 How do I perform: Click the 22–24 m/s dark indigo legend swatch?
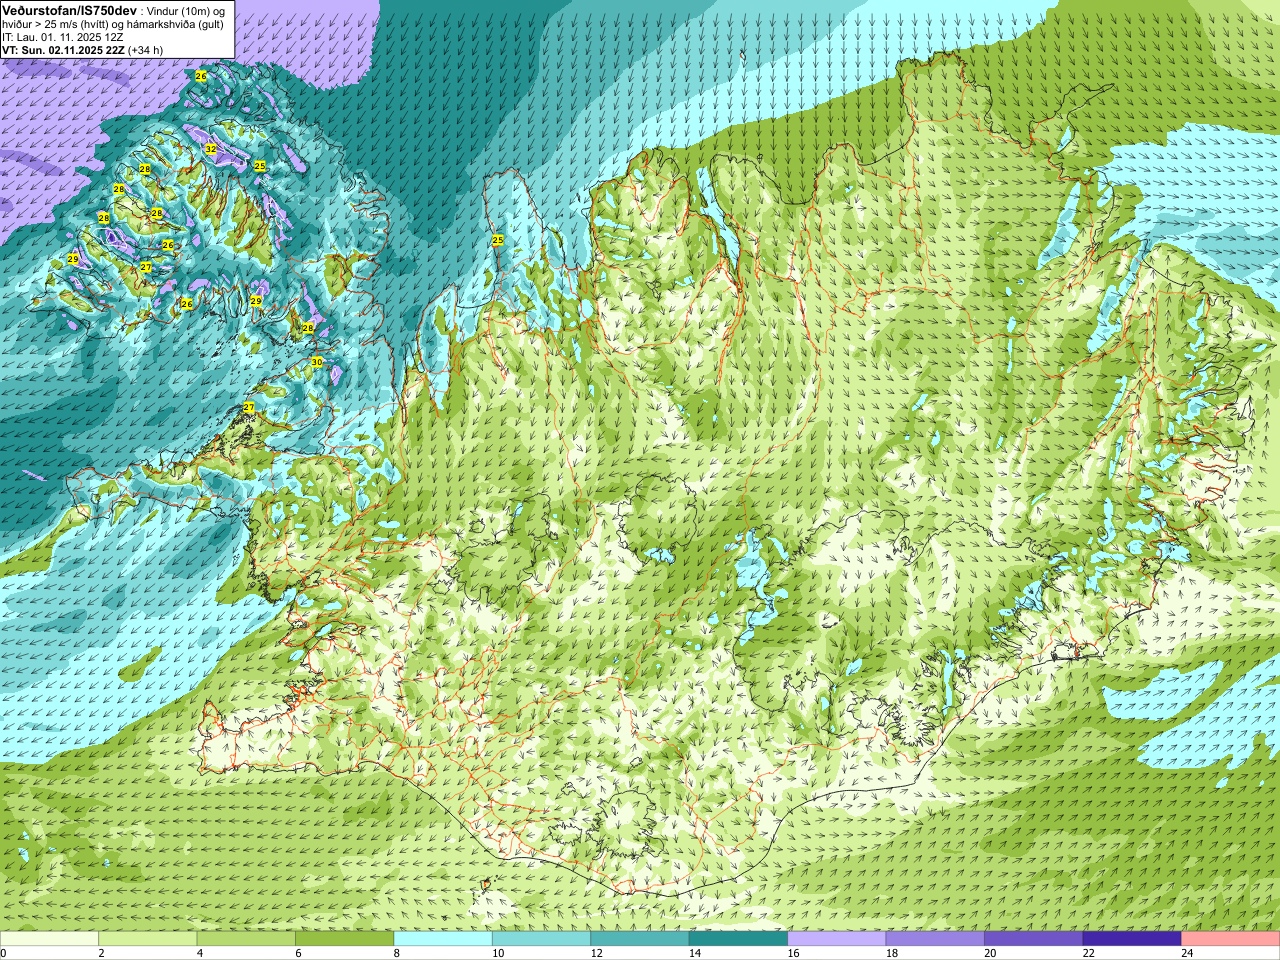1132,939
